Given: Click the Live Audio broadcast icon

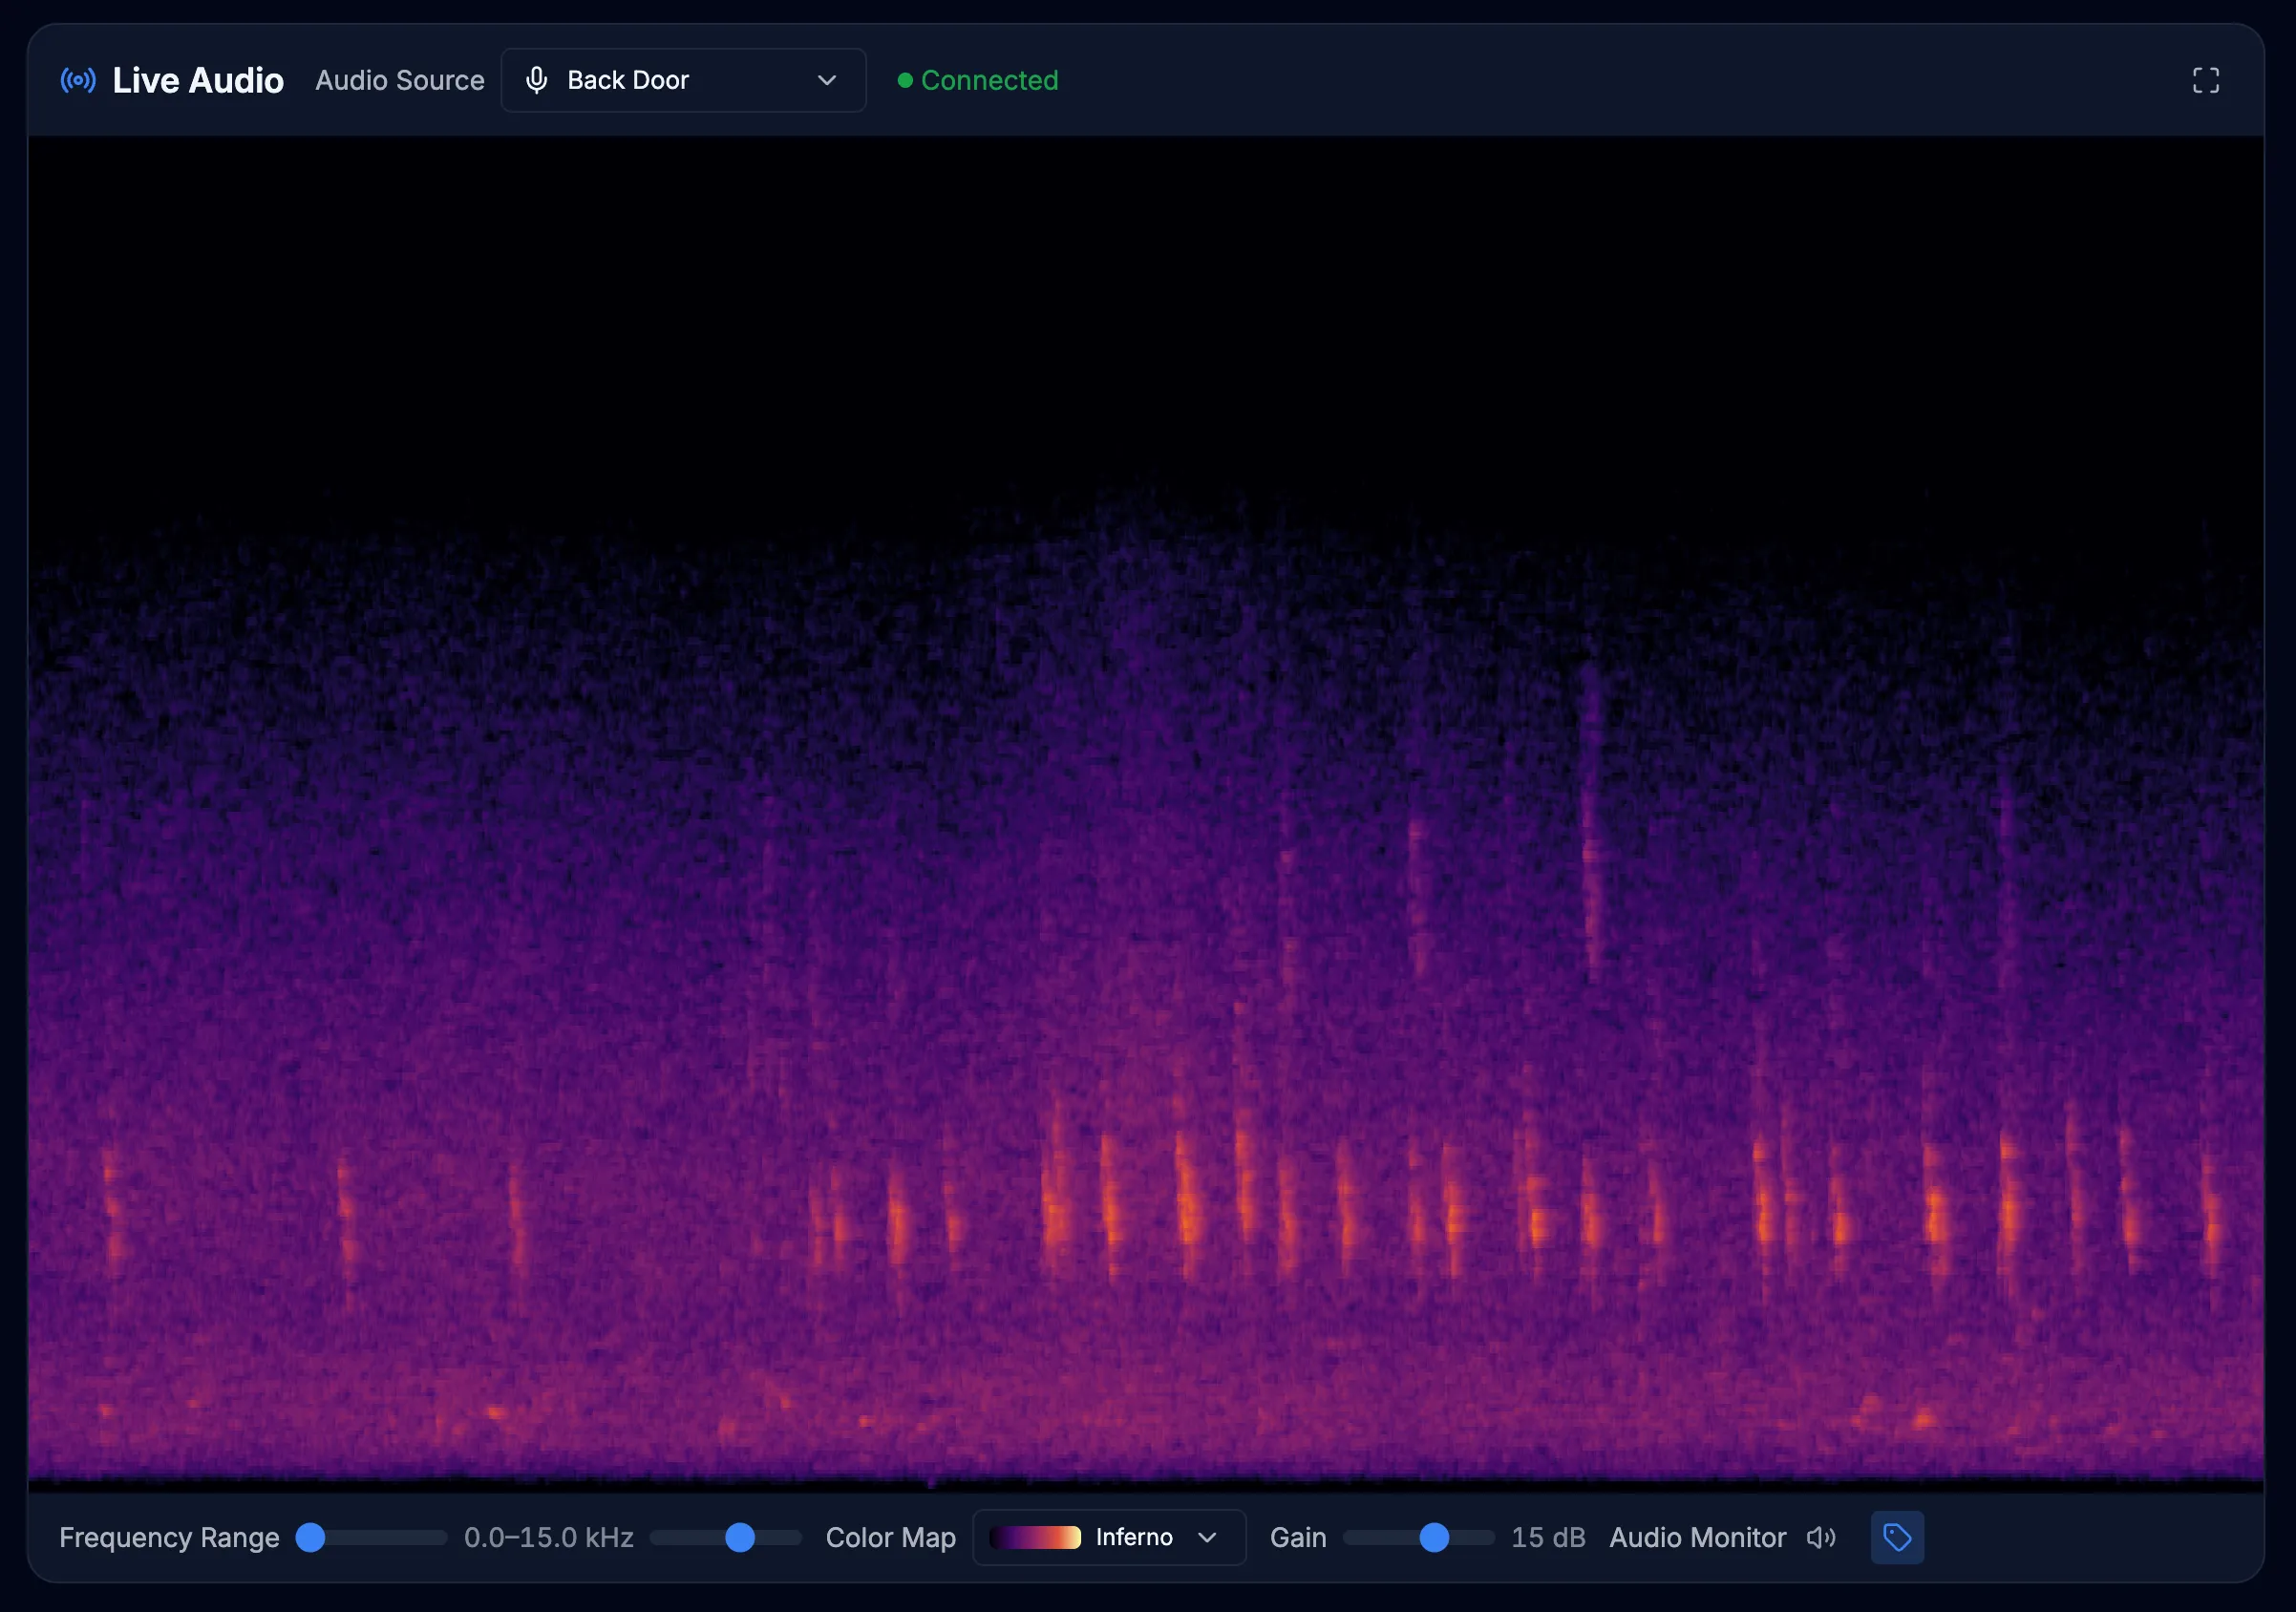Looking at the screenshot, I should point(78,80).
